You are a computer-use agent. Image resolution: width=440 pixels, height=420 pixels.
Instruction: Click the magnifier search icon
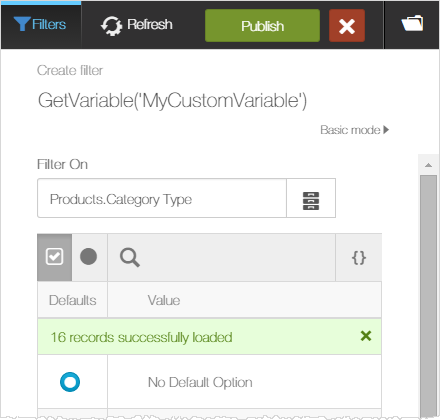[x=130, y=258]
